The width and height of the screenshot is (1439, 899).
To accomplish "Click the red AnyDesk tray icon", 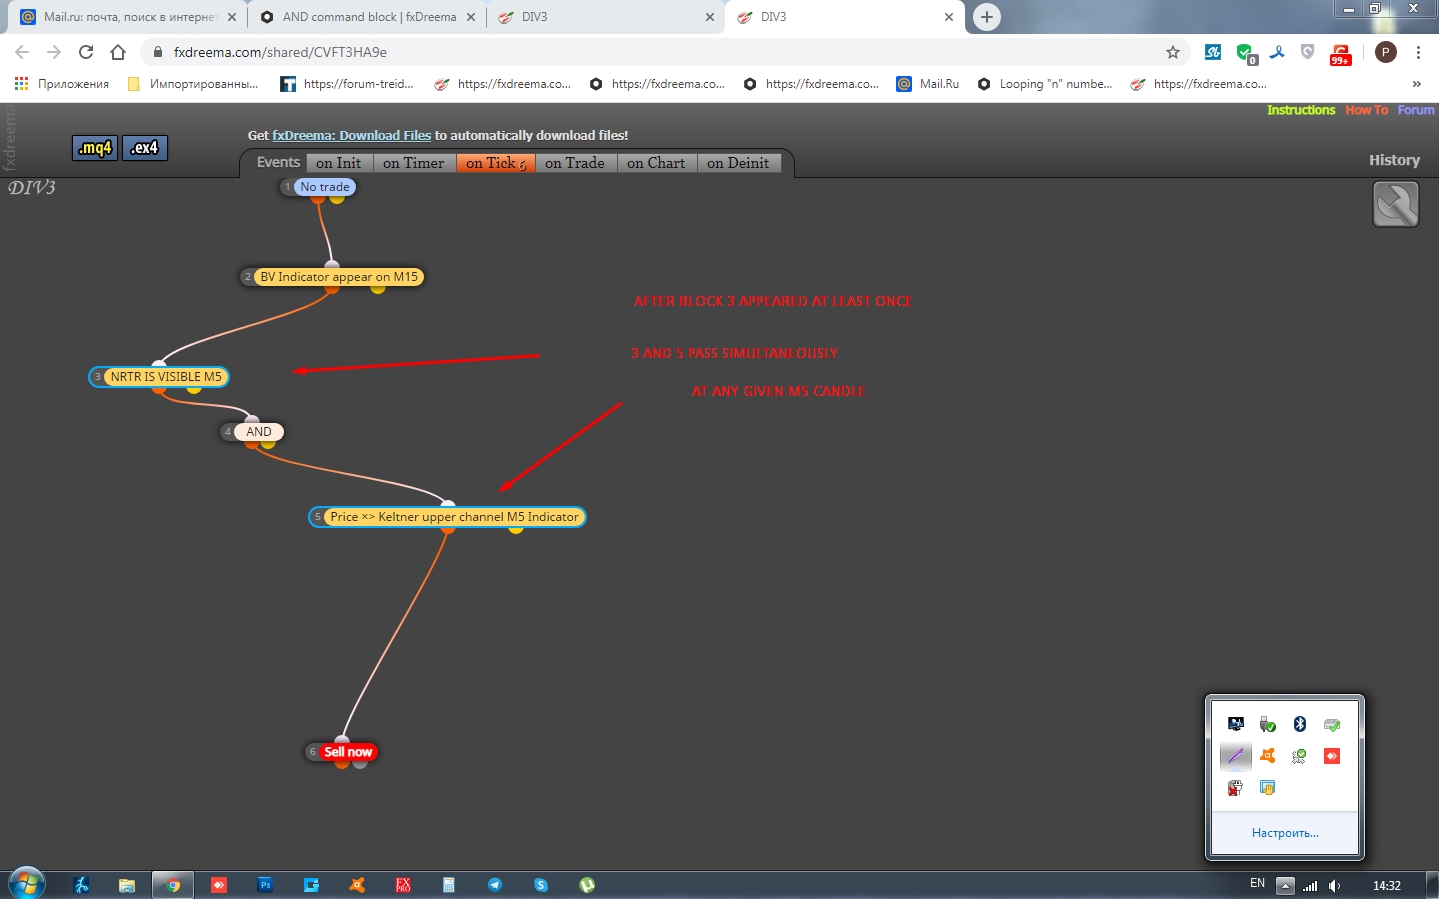I will [x=1332, y=756].
